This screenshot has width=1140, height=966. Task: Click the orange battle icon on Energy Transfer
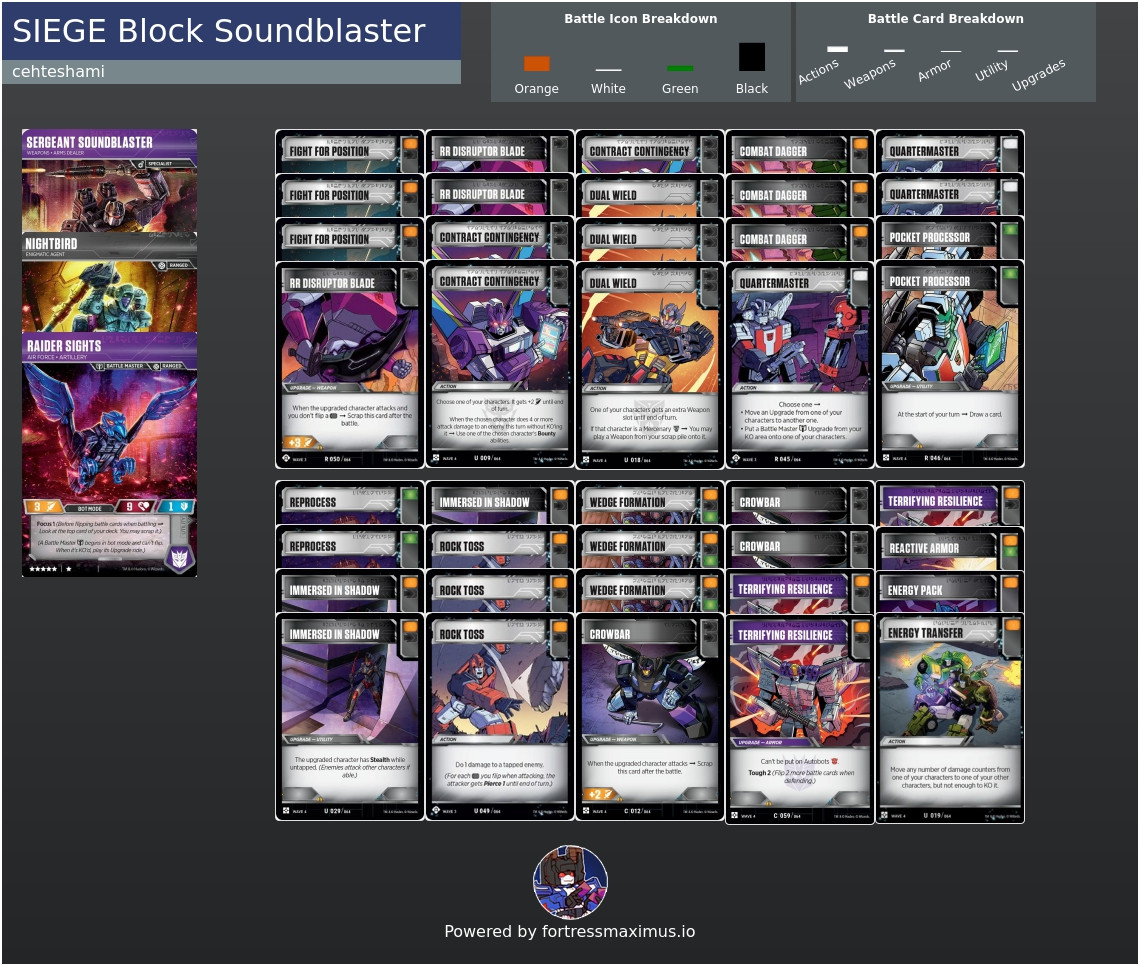[x=1011, y=625]
